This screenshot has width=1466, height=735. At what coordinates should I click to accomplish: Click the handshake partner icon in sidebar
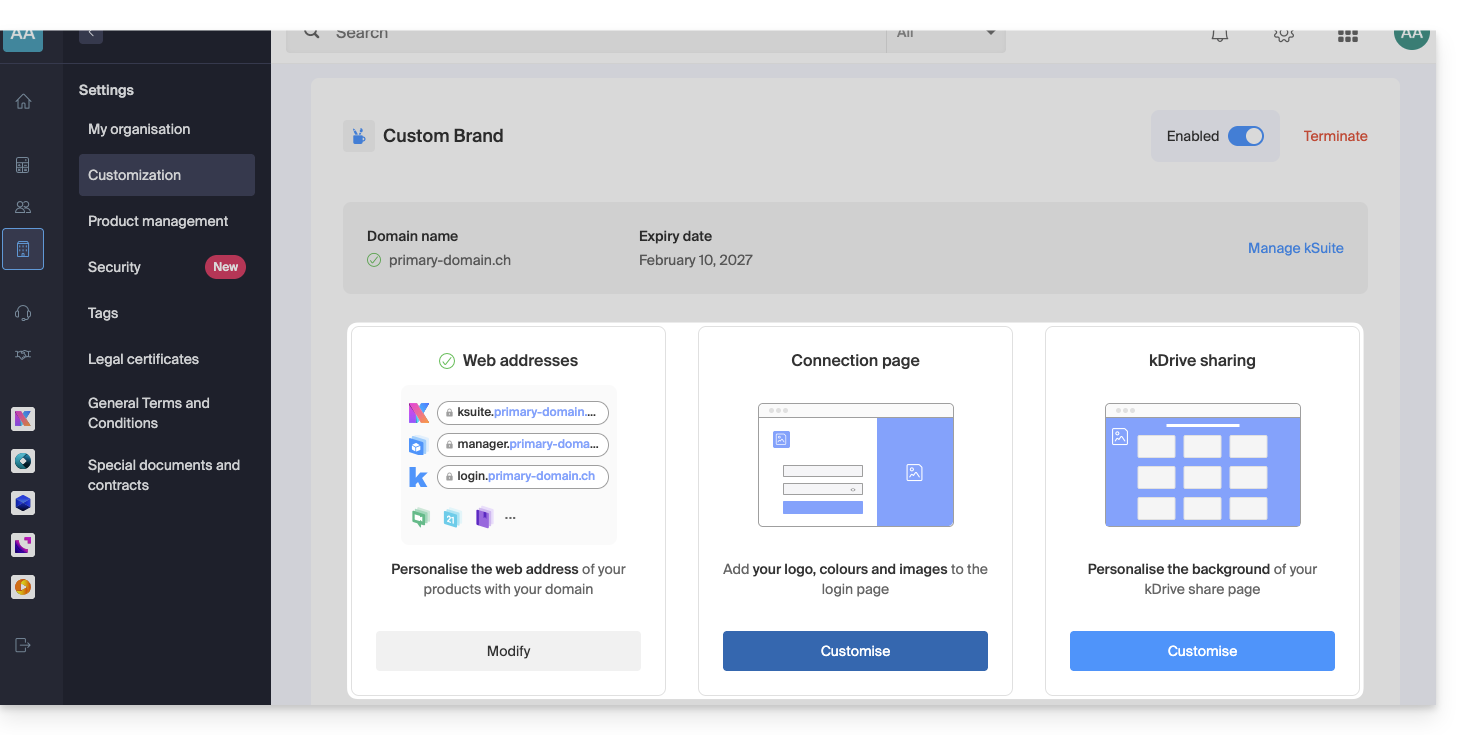click(x=23, y=355)
